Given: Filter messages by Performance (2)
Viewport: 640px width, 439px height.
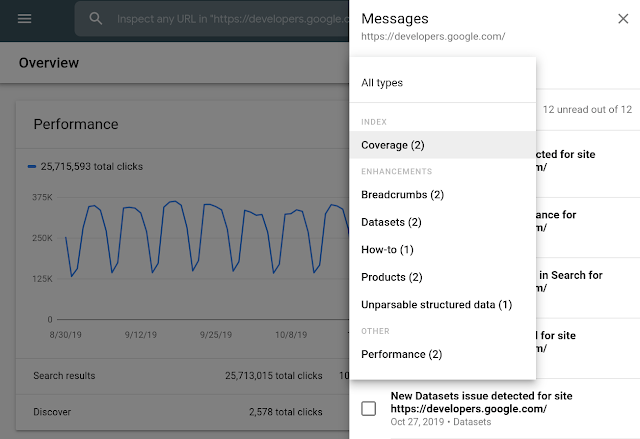Looking at the screenshot, I should (401, 354).
